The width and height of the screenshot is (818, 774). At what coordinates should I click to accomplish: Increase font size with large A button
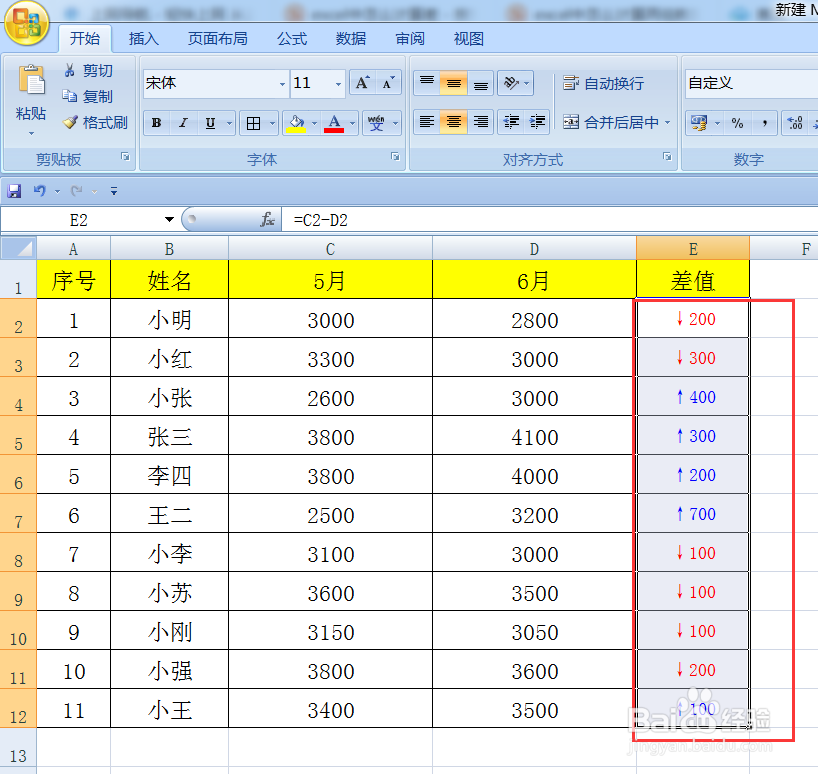(362, 82)
